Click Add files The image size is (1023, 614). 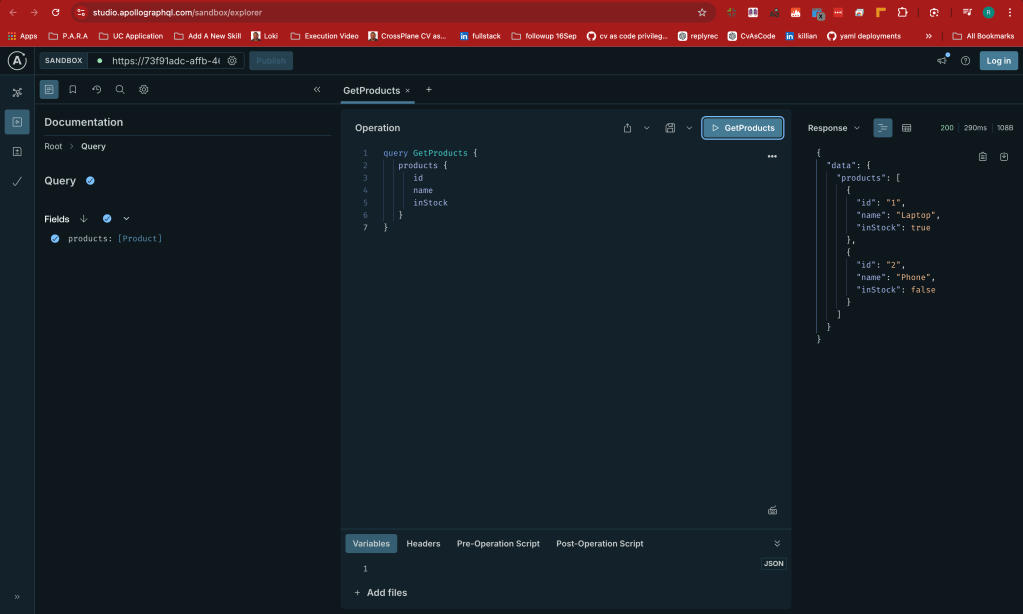(x=381, y=592)
